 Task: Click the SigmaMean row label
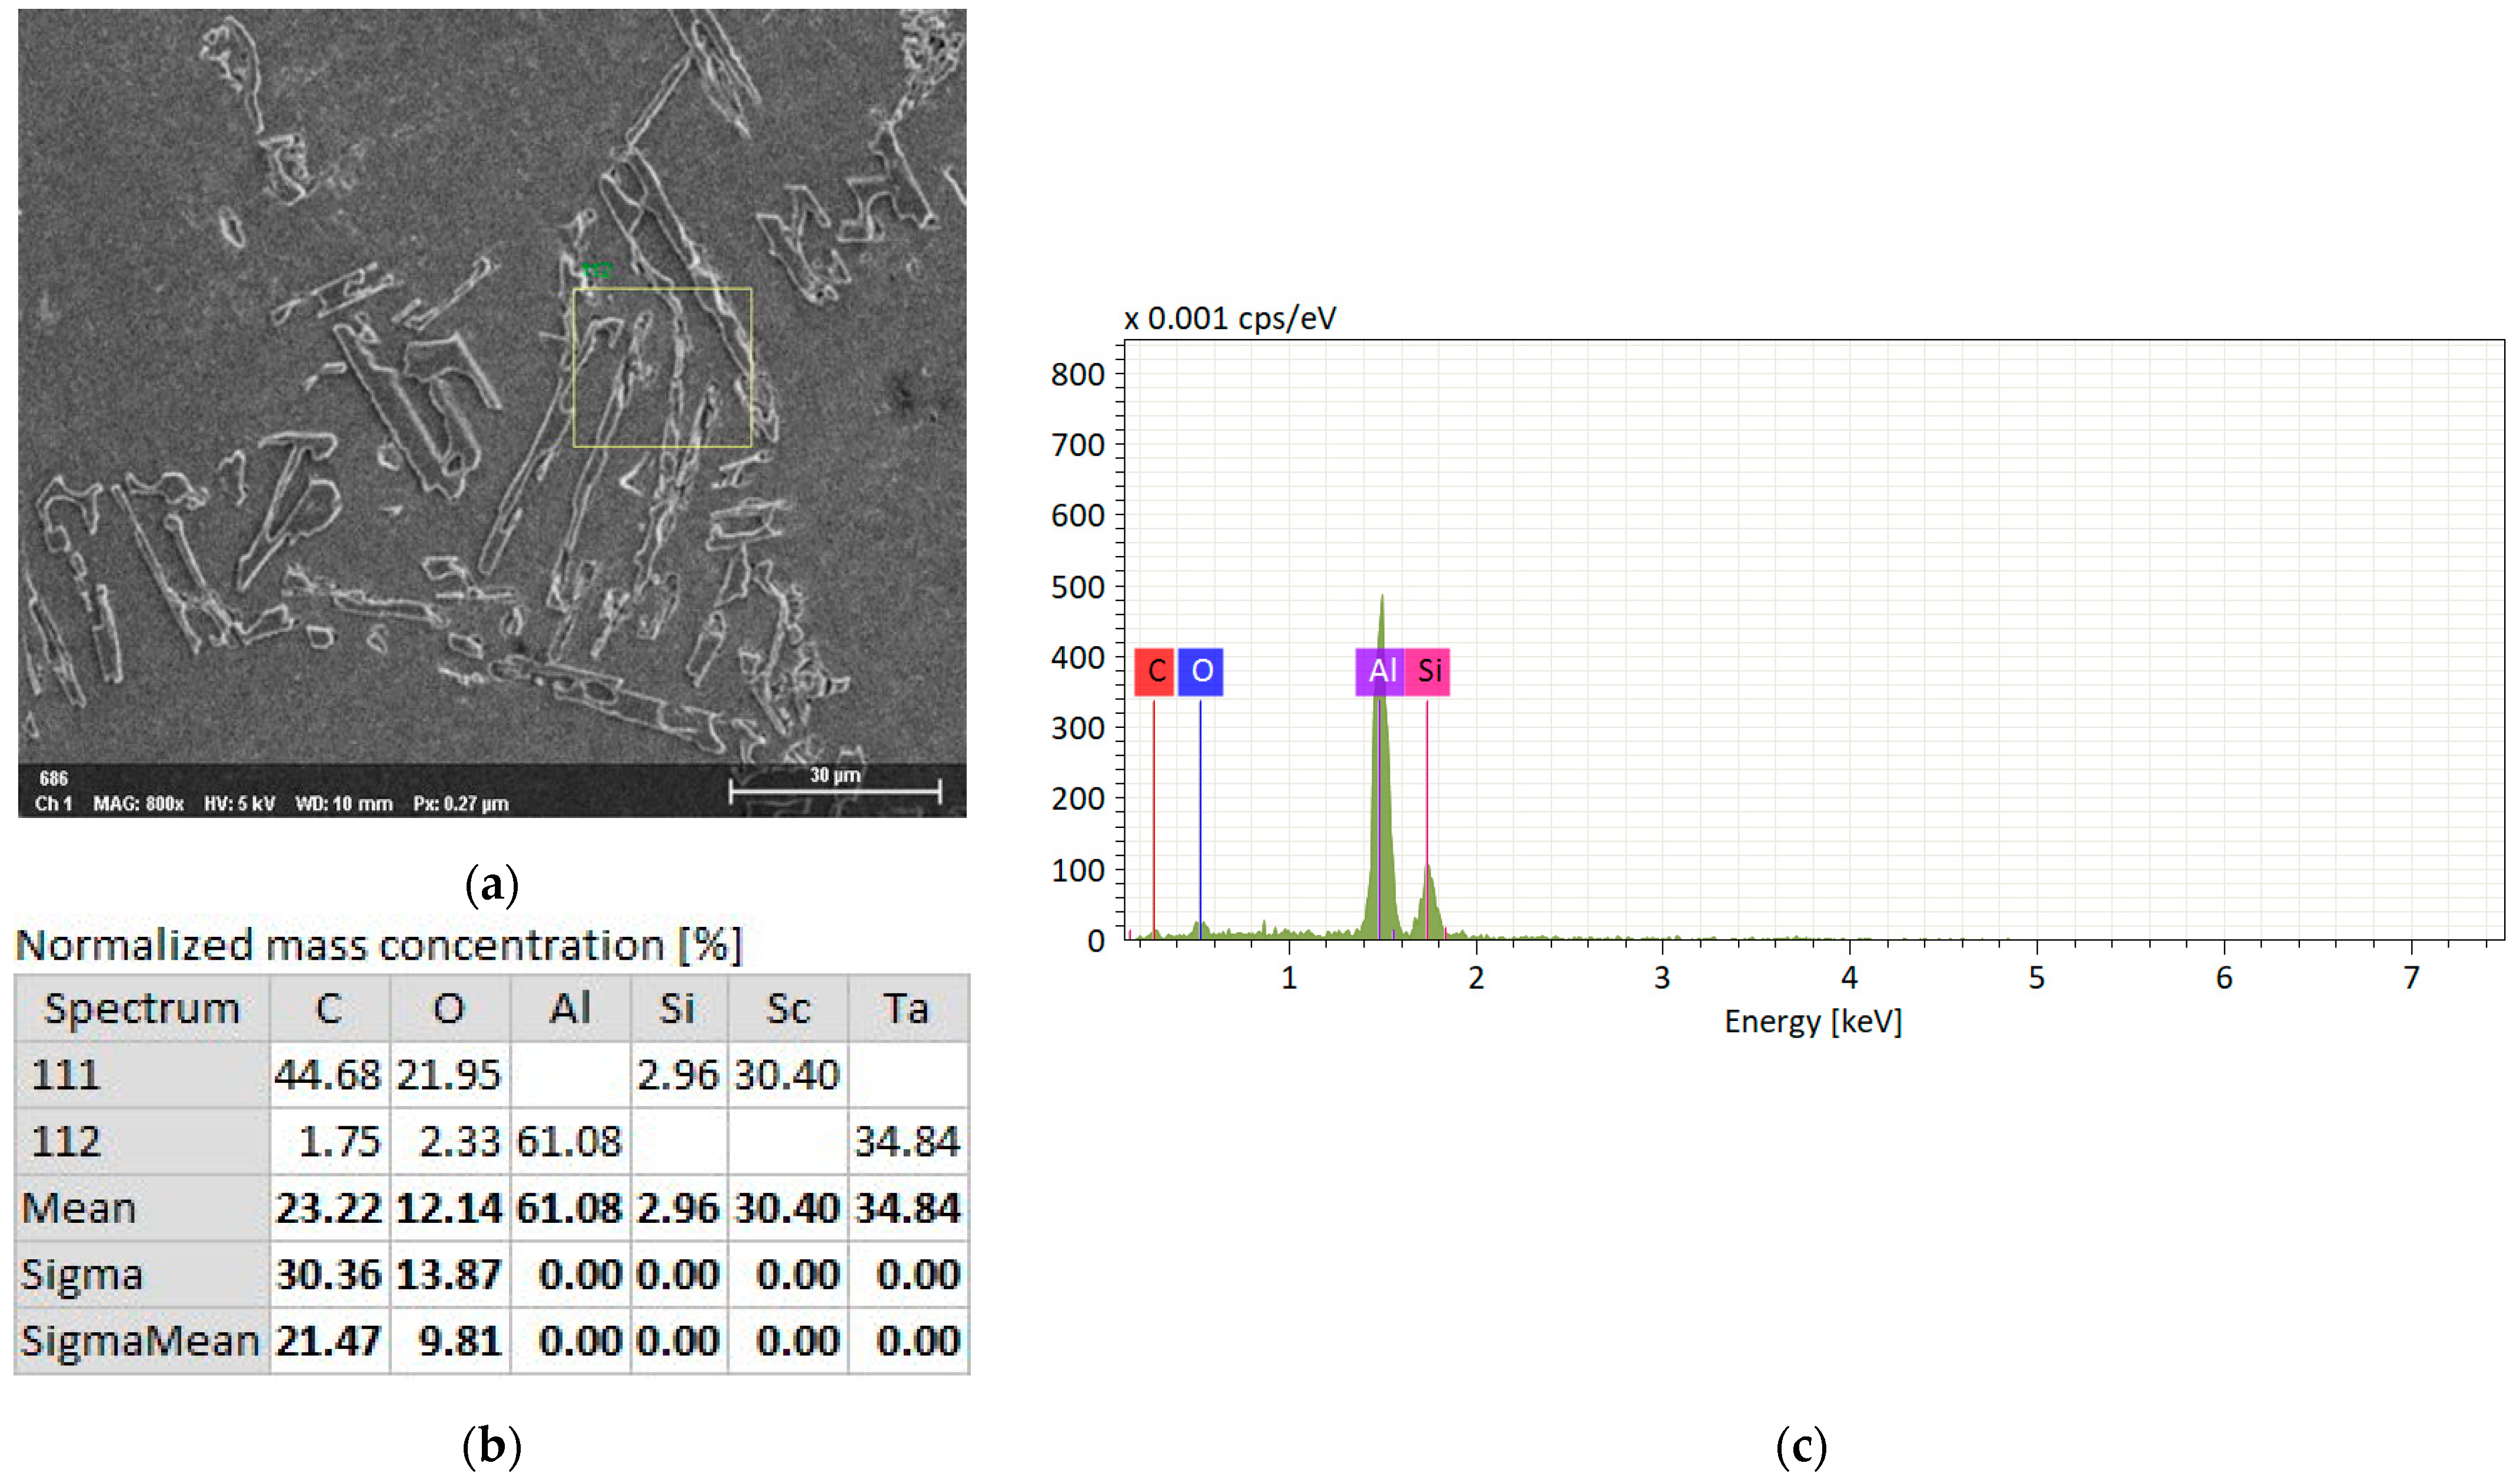140,1341
